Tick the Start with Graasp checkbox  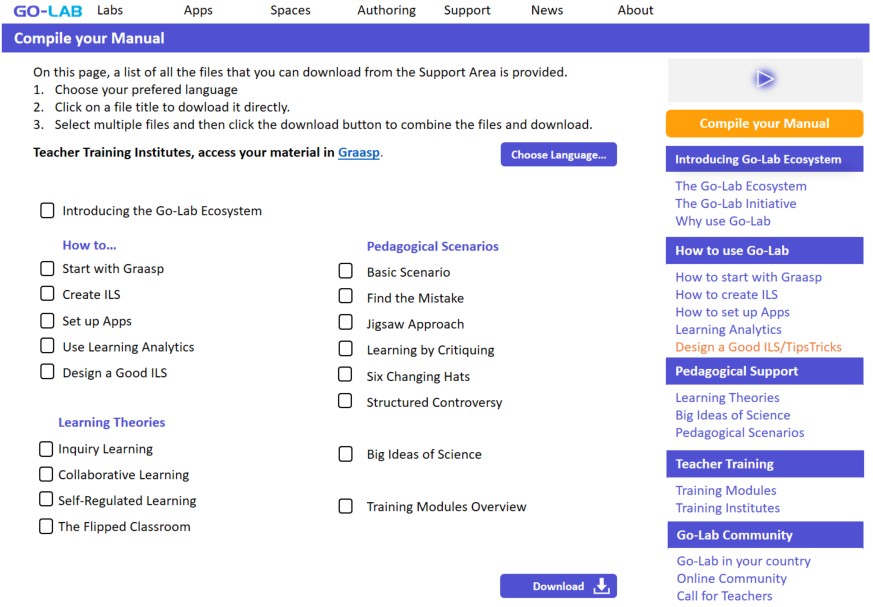pos(47,268)
